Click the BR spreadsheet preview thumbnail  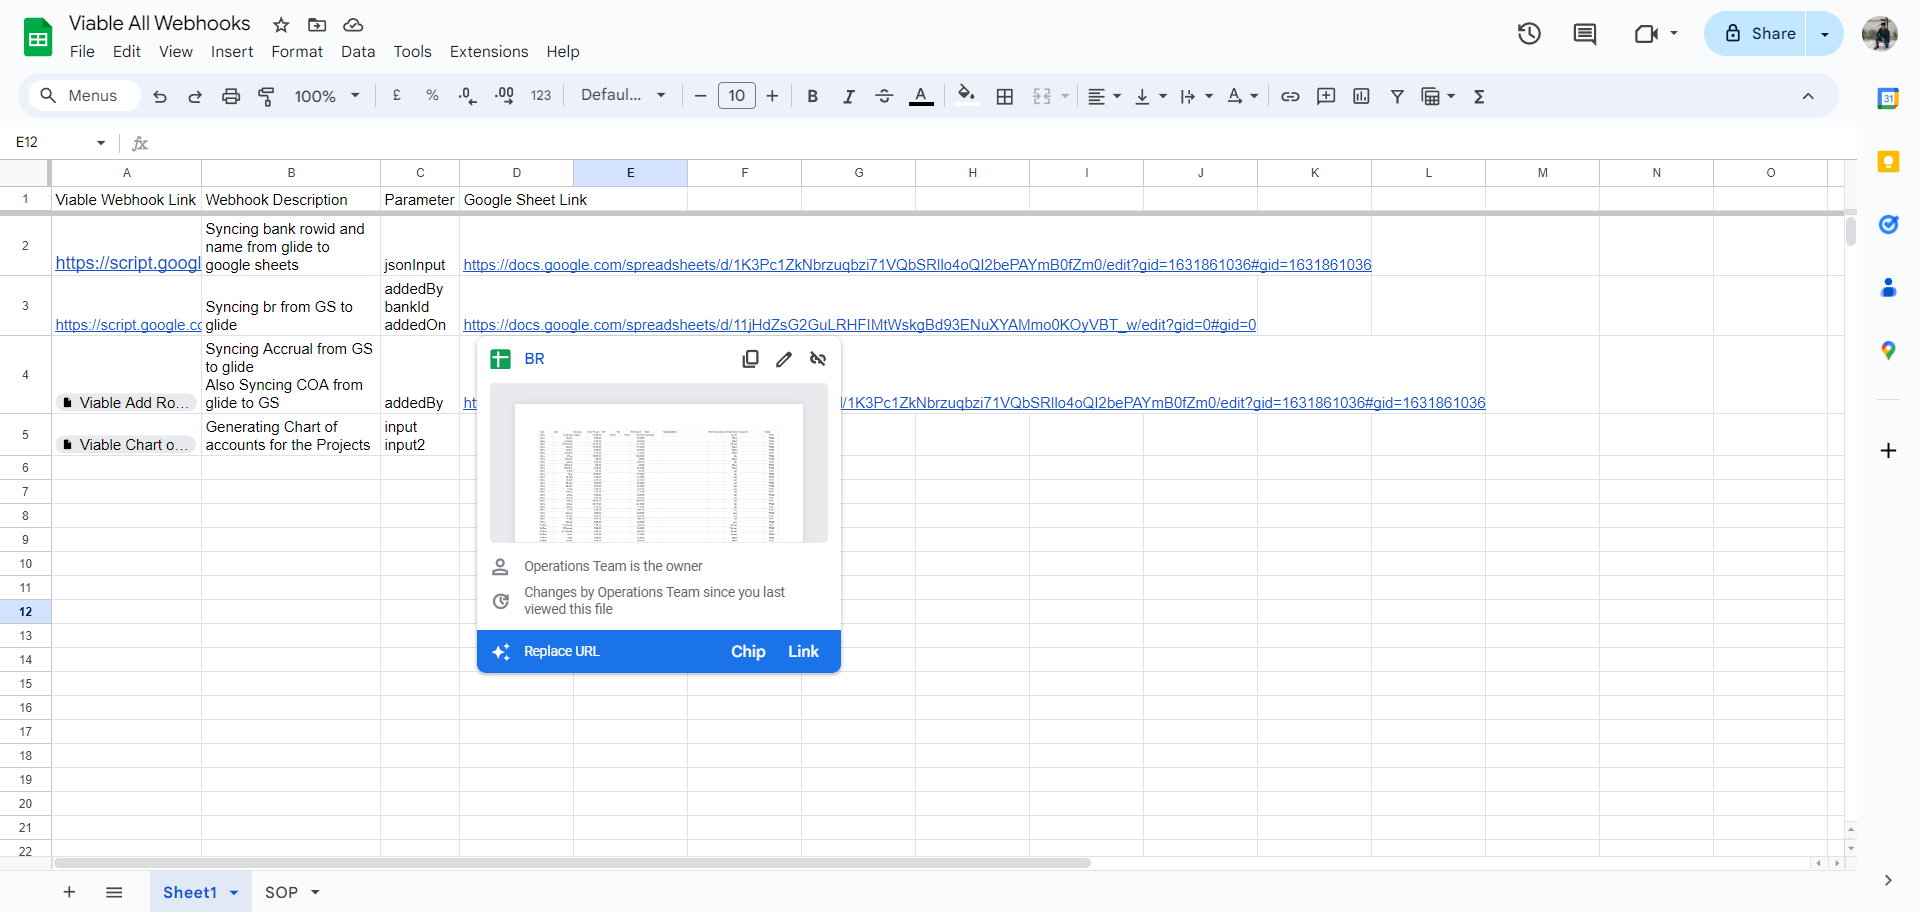click(659, 463)
